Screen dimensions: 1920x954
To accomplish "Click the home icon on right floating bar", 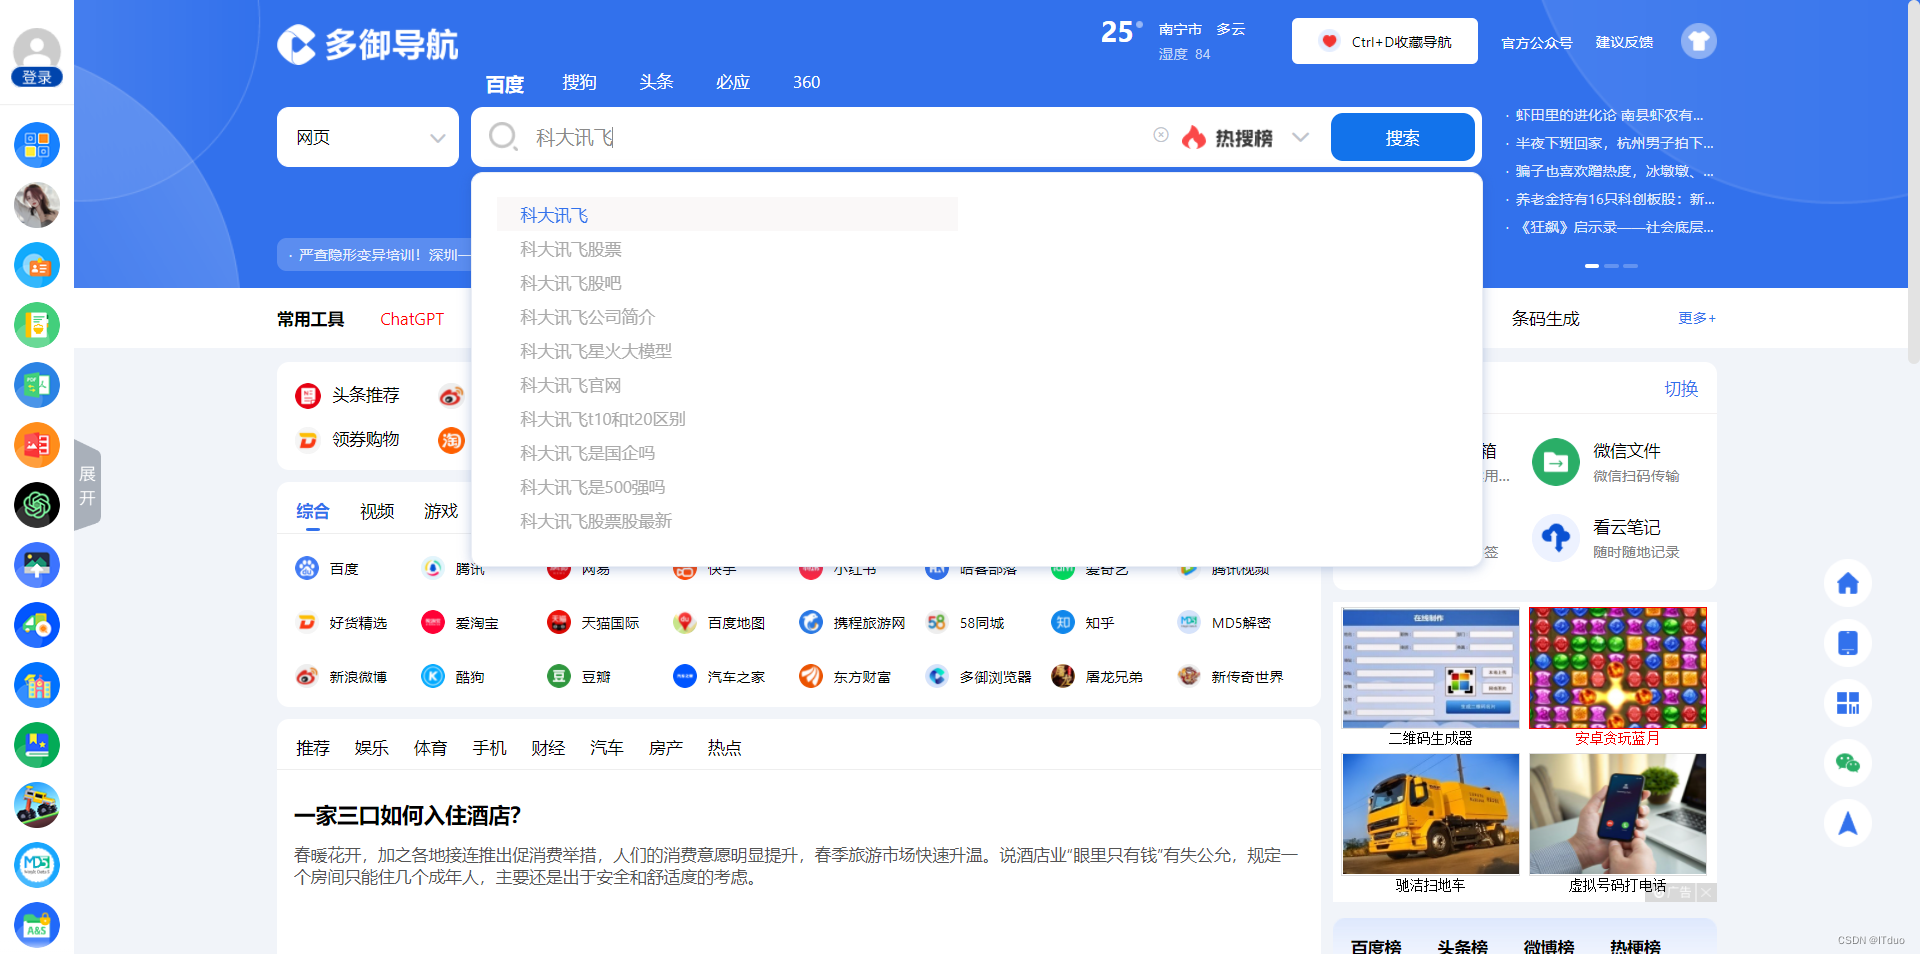I will point(1848,583).
